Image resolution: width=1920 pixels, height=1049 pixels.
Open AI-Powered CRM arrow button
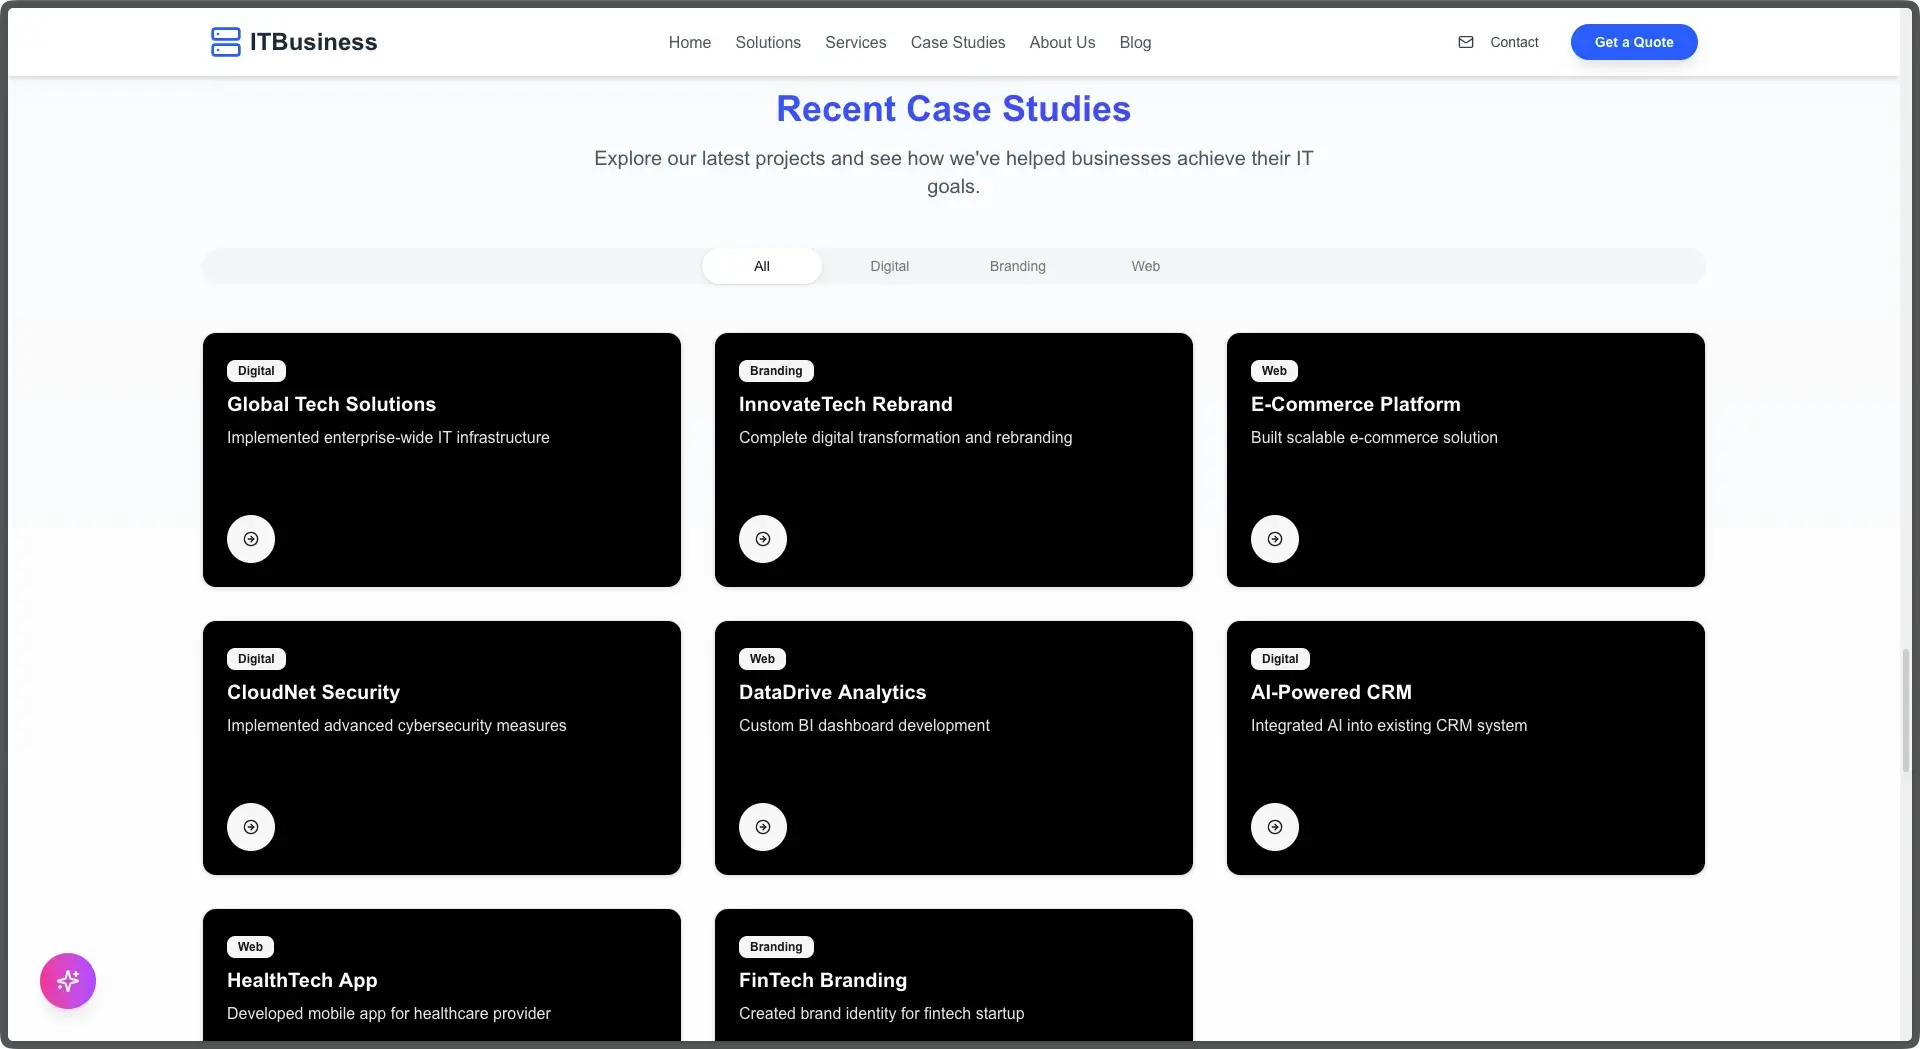pyautogui.click(x=1275, y=827)
